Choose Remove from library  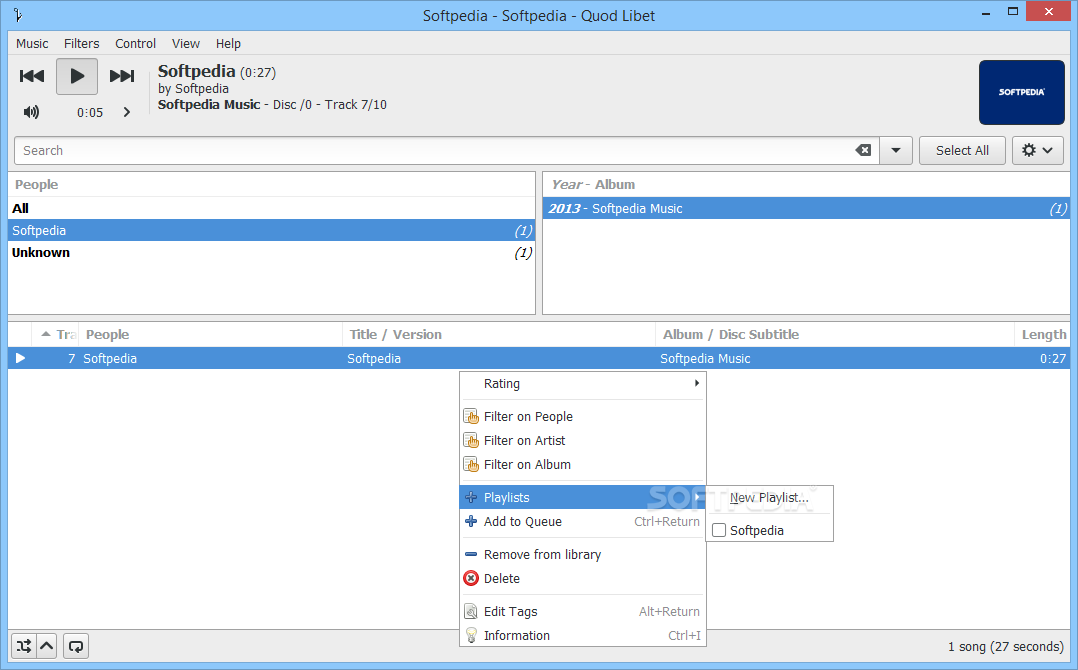click(x=582, y=555)
